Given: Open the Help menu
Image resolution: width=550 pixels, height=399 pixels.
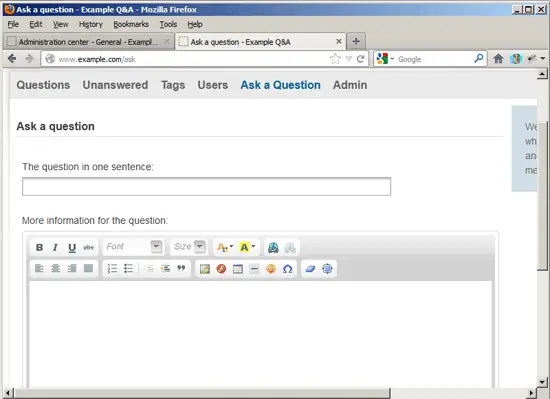Looking at the screenshot, I should click(x=195, y=24).
